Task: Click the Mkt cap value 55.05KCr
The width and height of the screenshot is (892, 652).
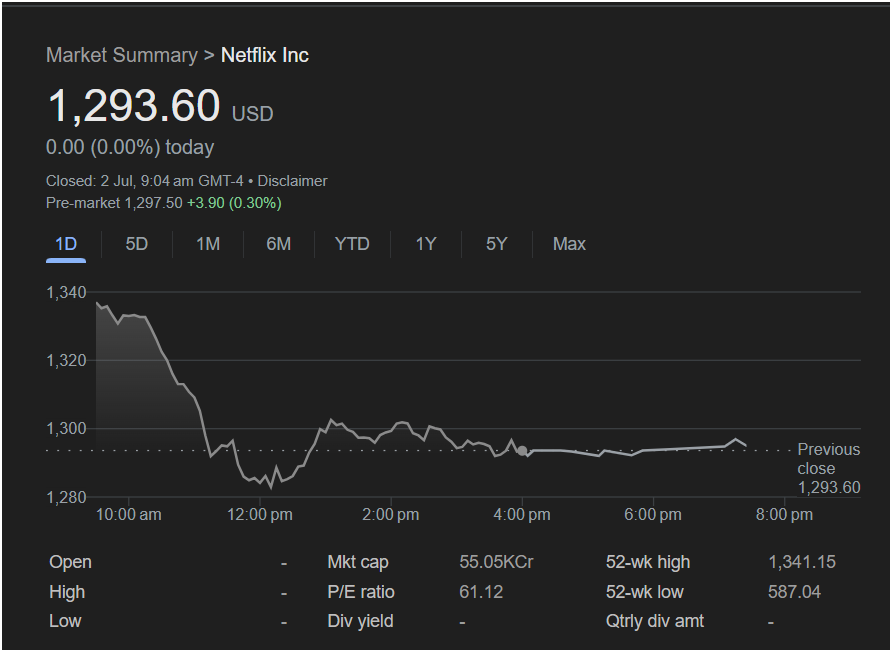Action: click(496, 562)
